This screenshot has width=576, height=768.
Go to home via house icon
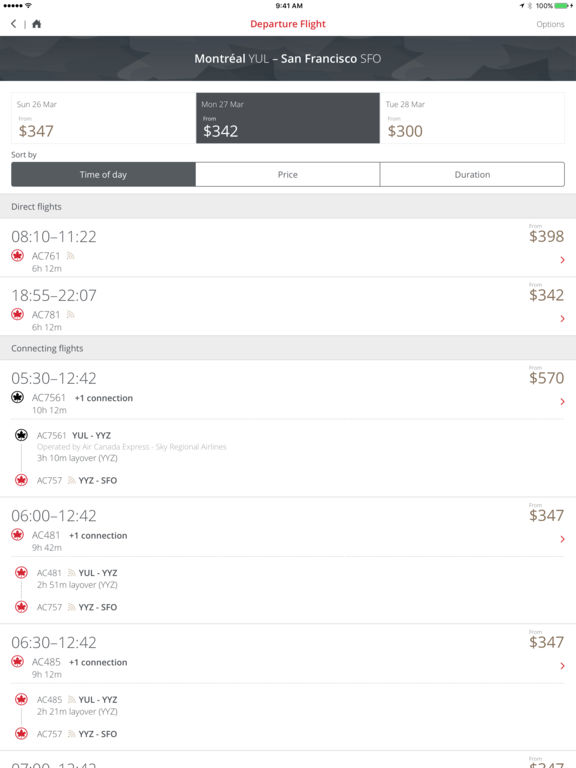[x=37, y=24]
